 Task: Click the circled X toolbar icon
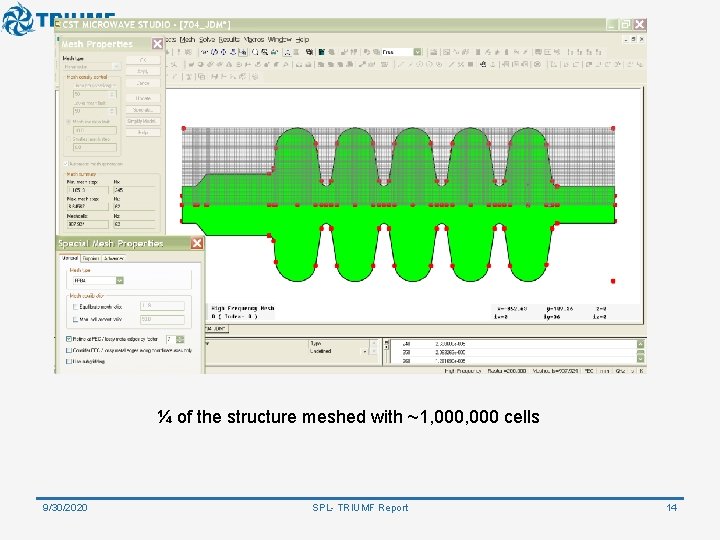tap(537, 64)
